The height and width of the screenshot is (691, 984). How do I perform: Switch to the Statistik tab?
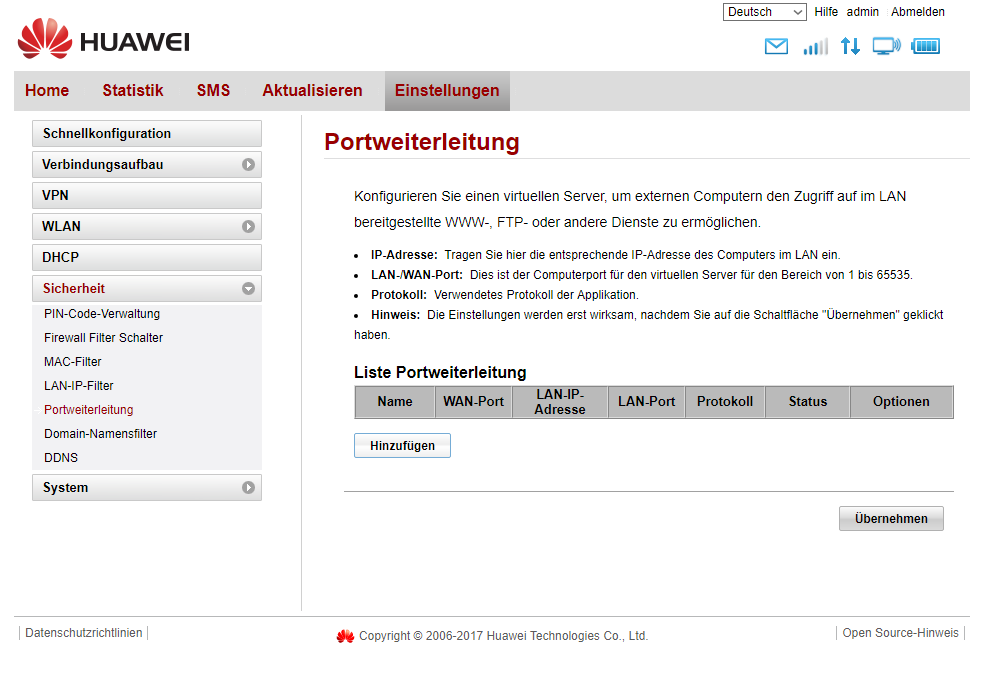point(132,91)
